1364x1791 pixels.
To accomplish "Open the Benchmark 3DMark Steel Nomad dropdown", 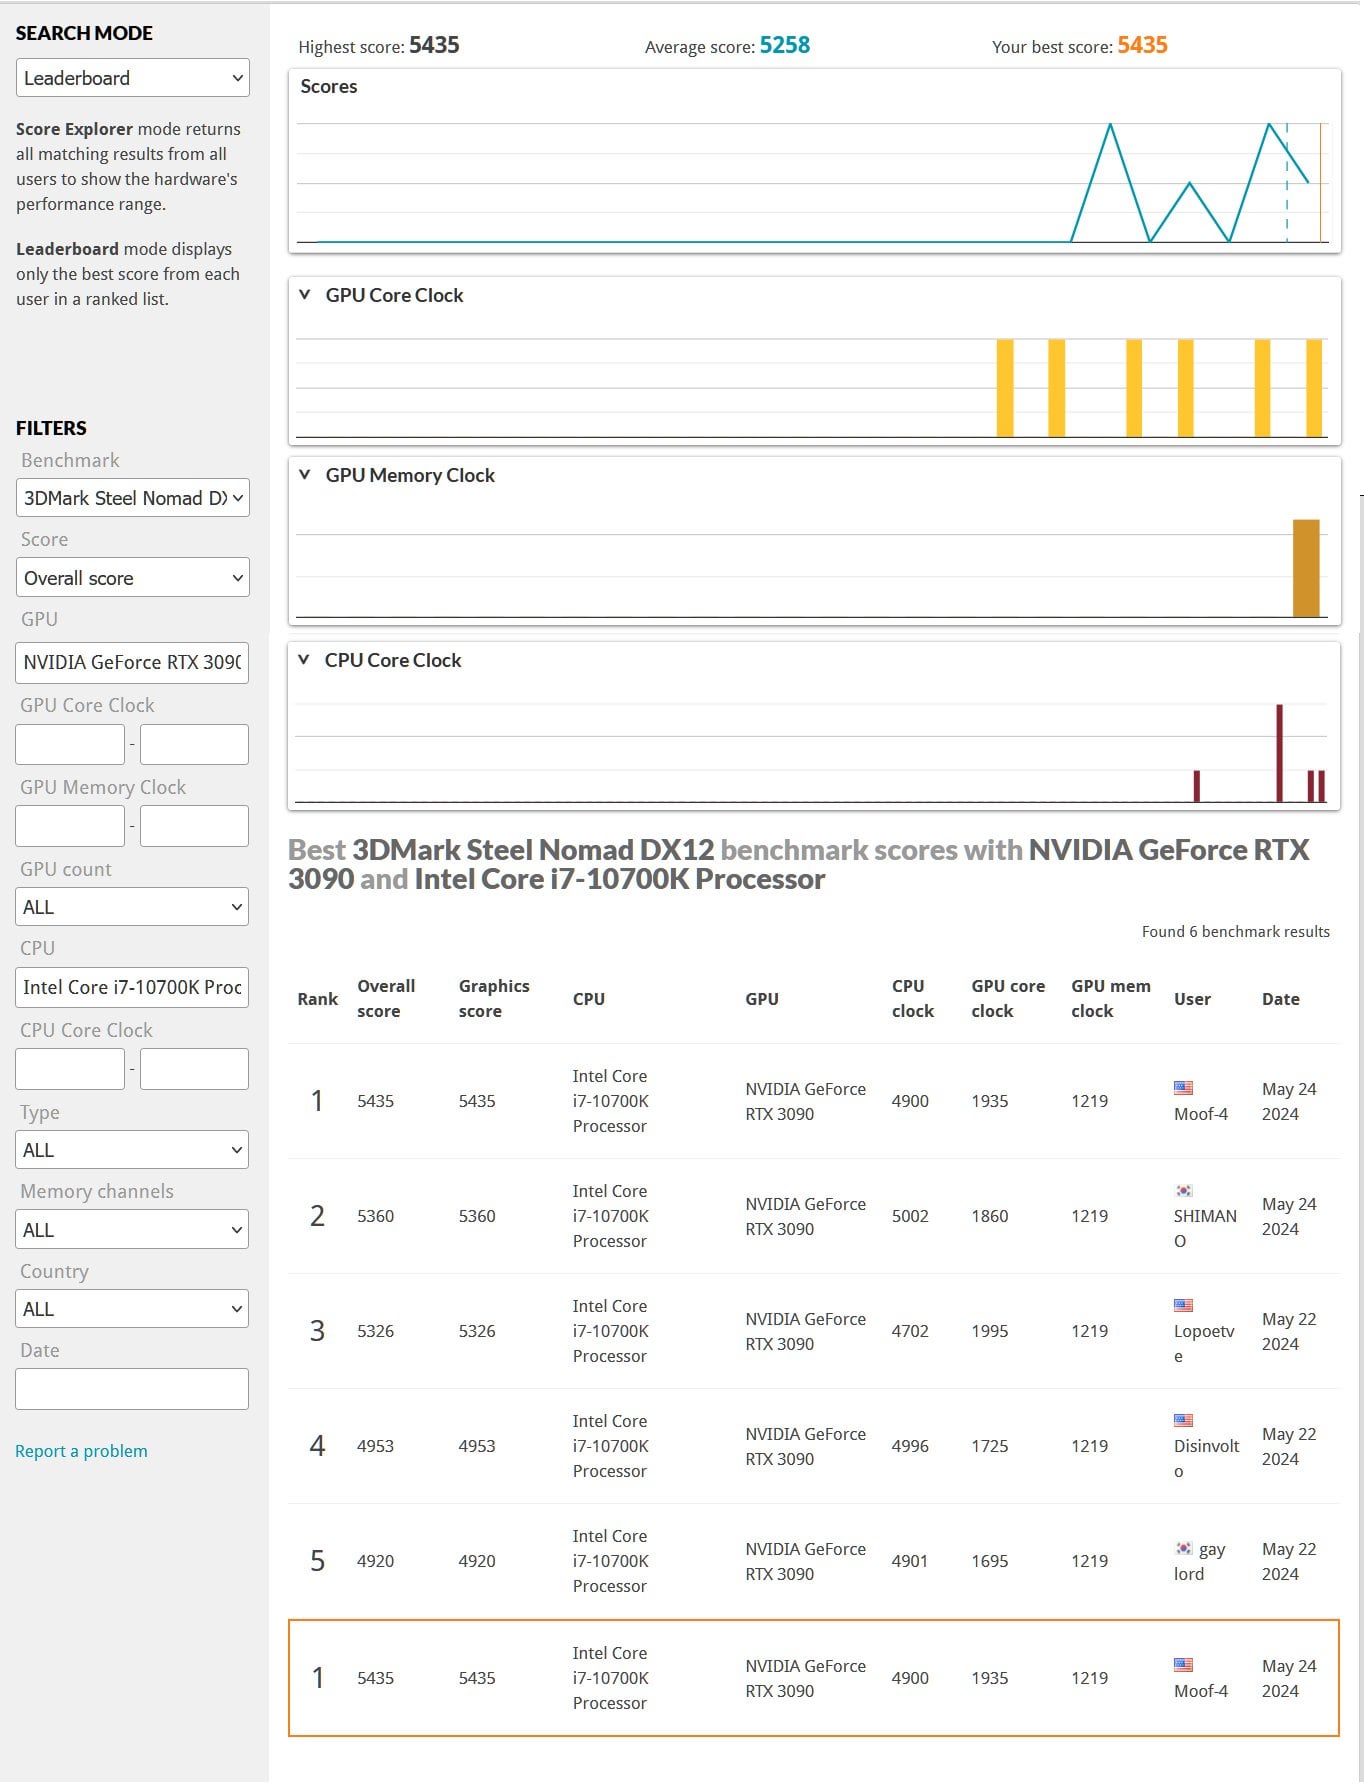I will pyautogui.click(x=132, y=498).
